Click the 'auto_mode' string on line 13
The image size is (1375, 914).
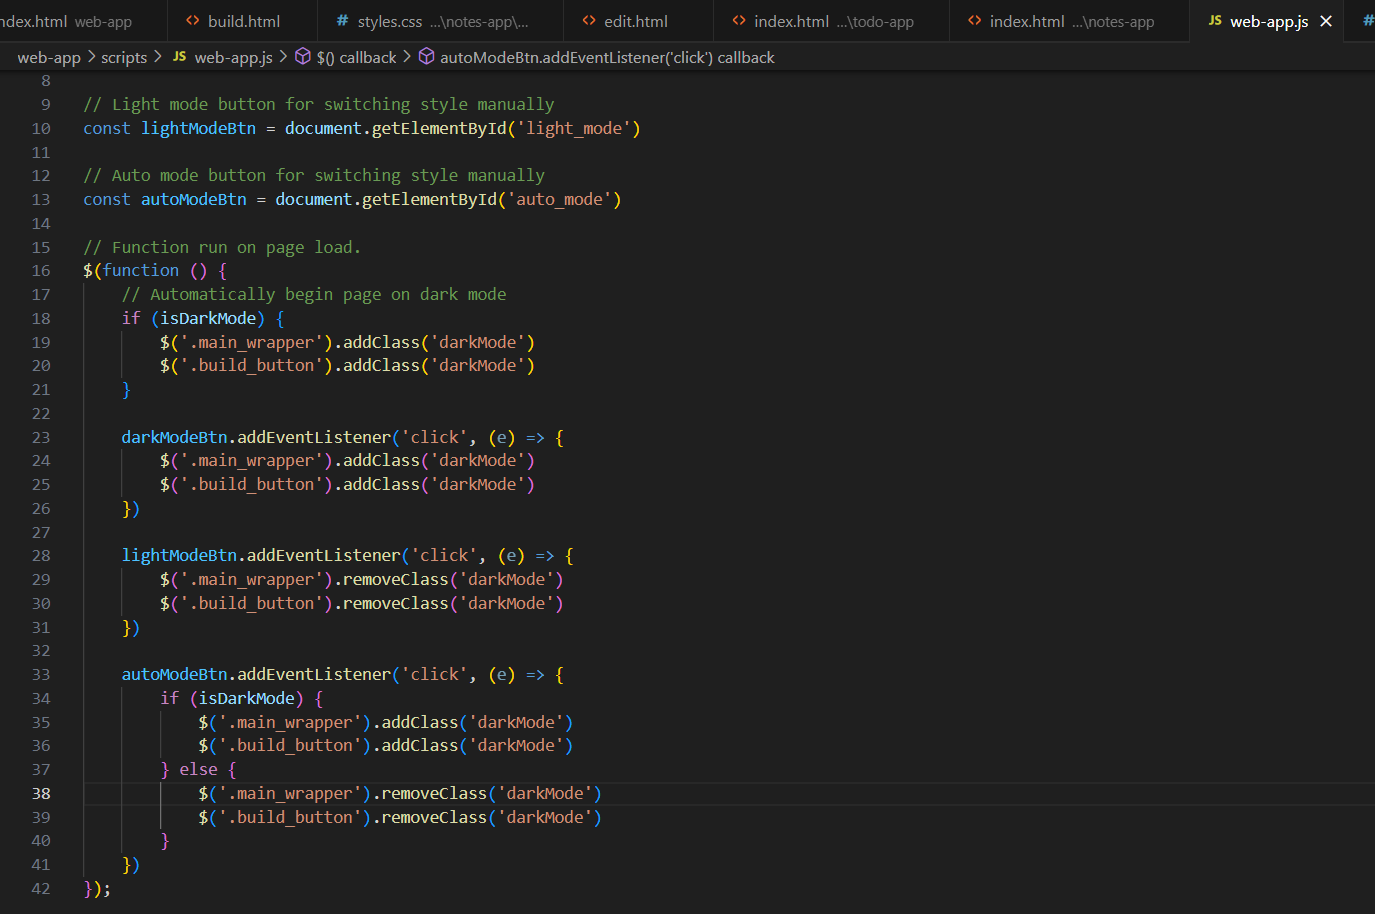click(x=560, y=199)
